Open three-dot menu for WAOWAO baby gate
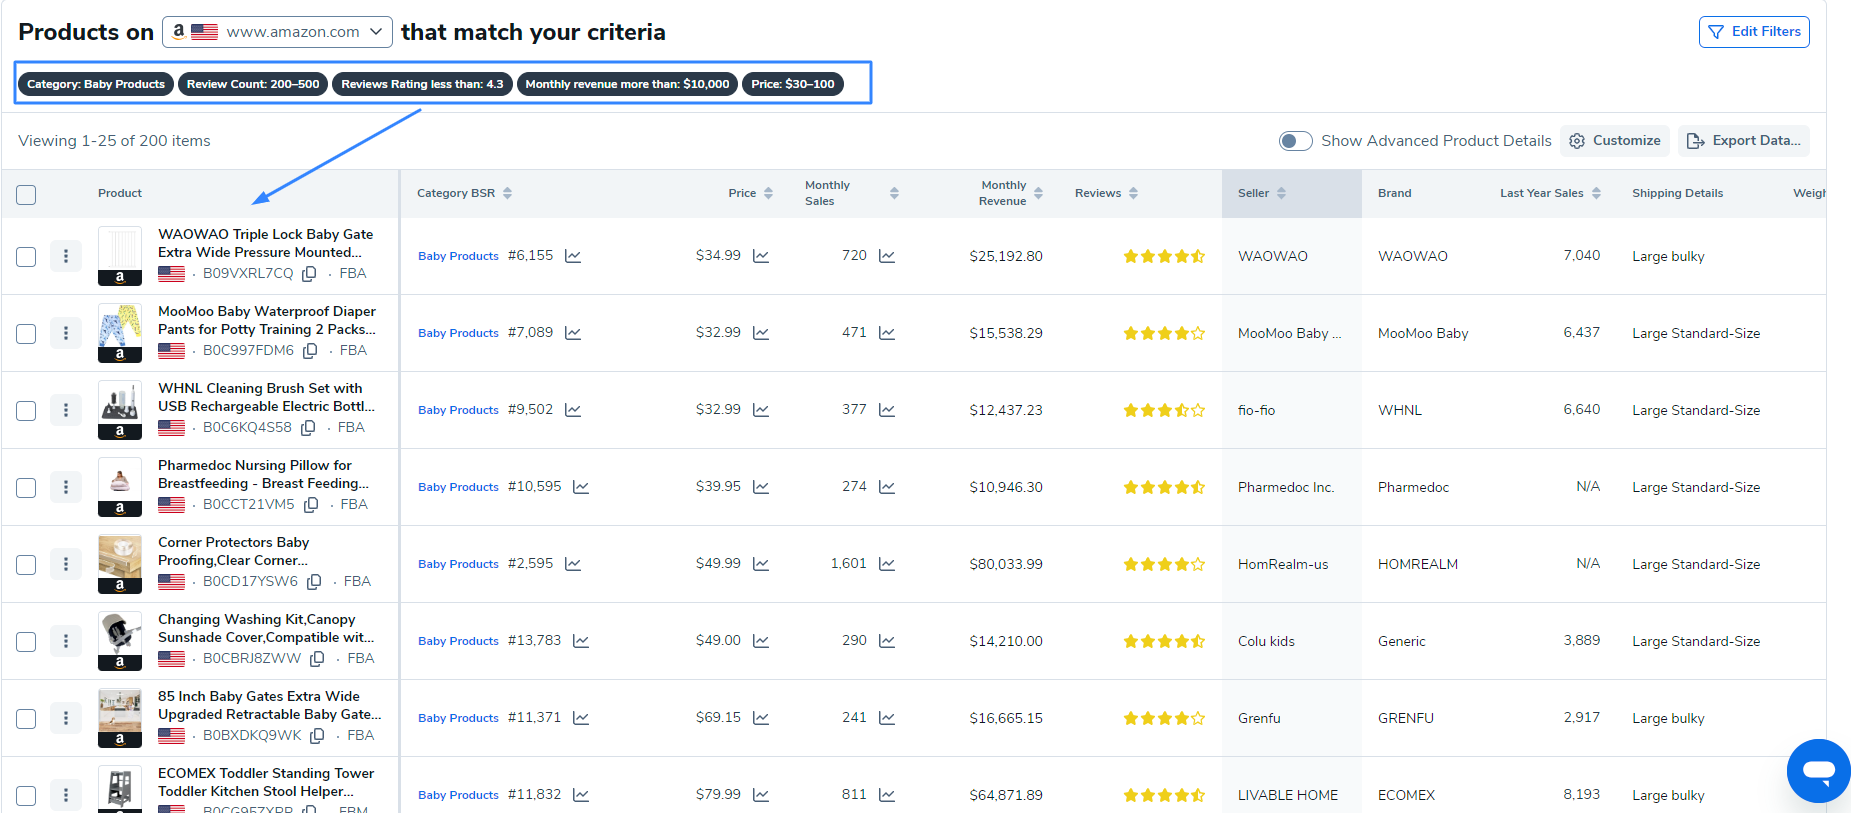 pyautogui.click(x=66, y=256)
